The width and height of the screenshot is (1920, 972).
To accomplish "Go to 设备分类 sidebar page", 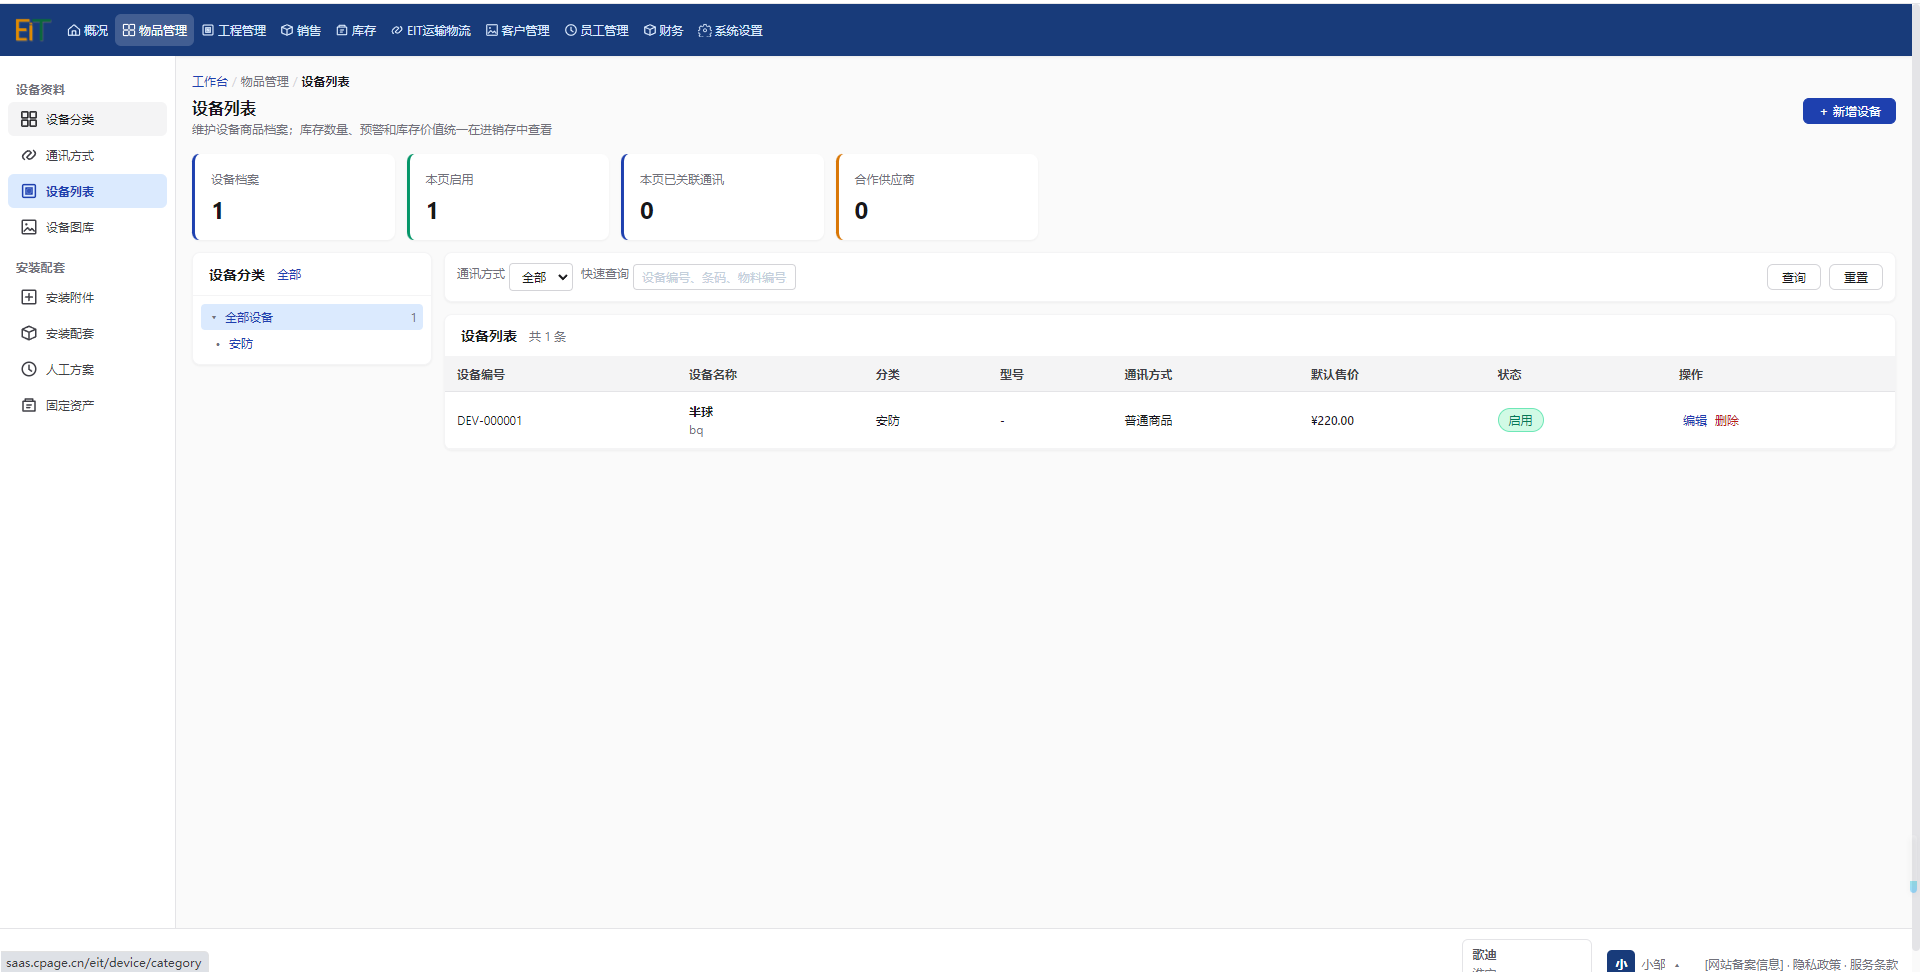I will (x=87, y=119).
